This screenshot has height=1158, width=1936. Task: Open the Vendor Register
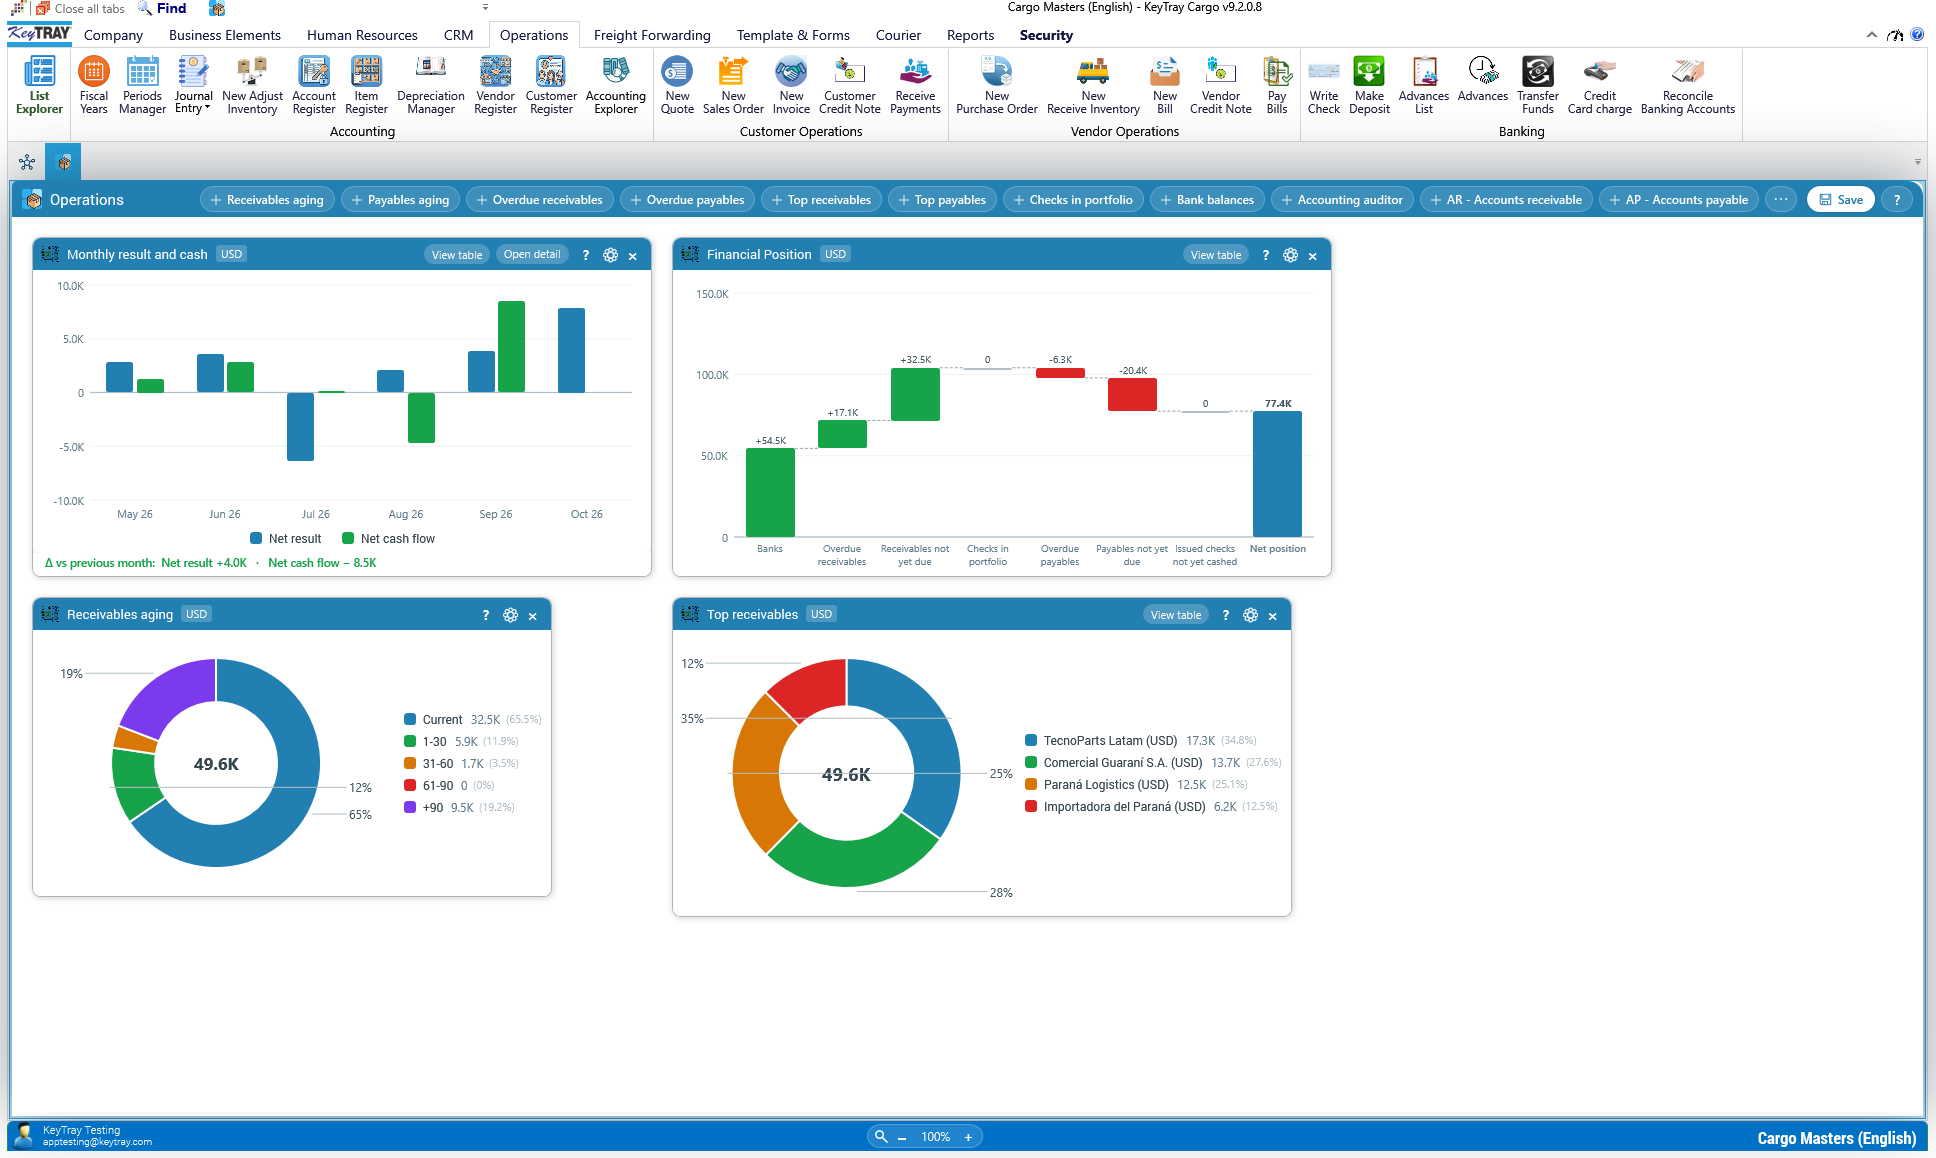pyautogui.click(x=495, y=85)
